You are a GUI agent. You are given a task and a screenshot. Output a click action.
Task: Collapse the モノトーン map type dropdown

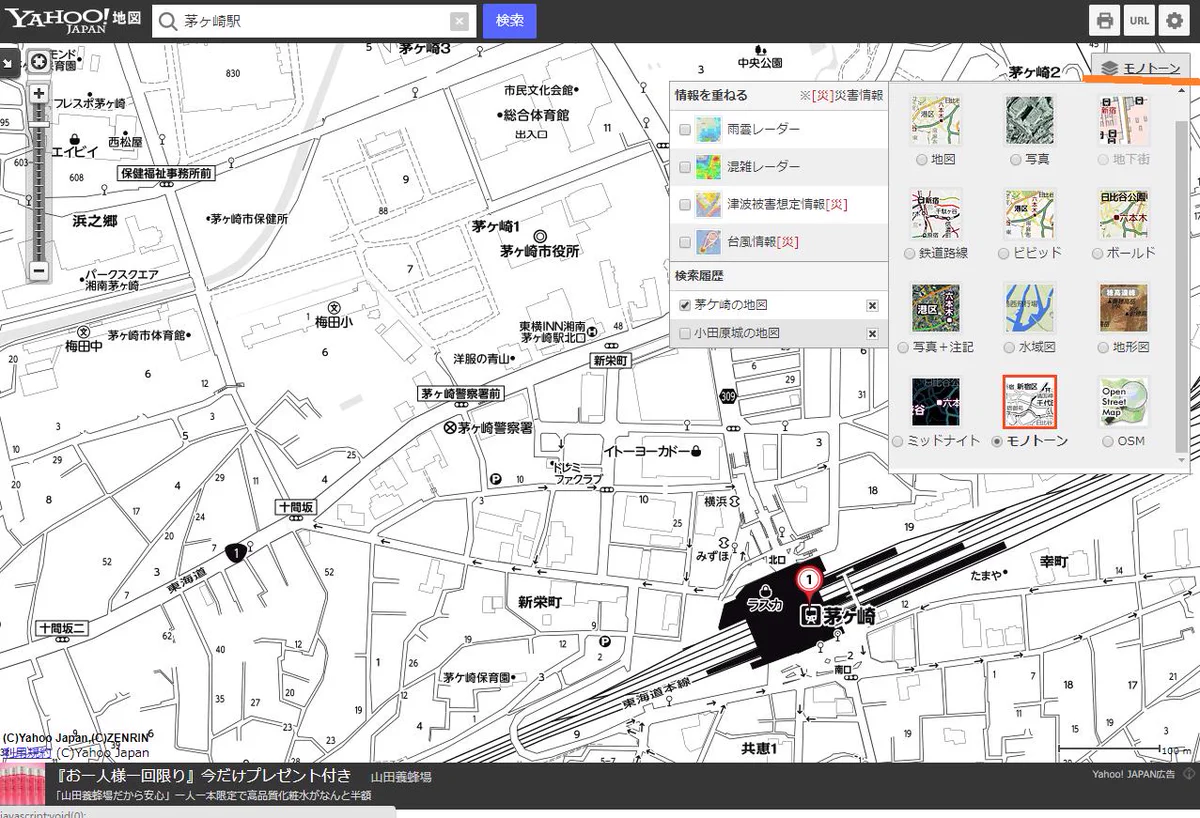[1141, 68]
